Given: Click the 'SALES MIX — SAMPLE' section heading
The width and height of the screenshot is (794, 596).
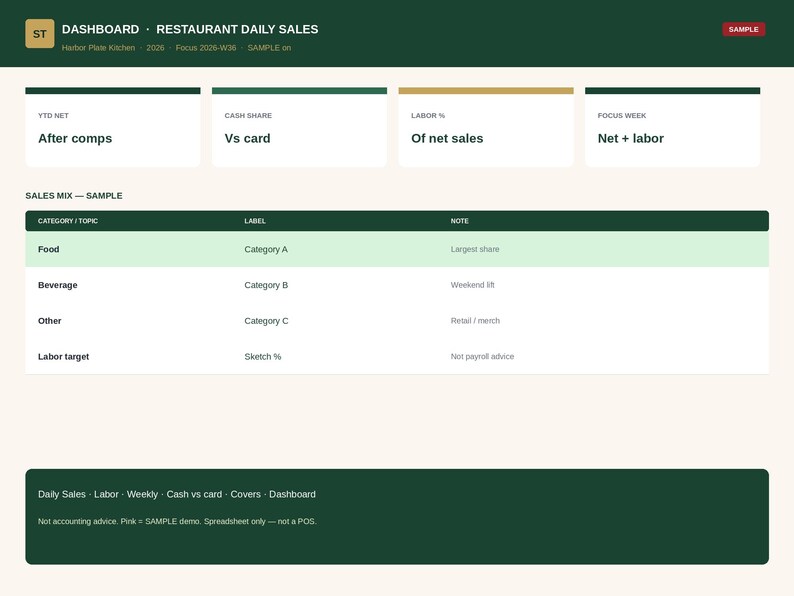Looking at the screenshot, I should [74, 195].
